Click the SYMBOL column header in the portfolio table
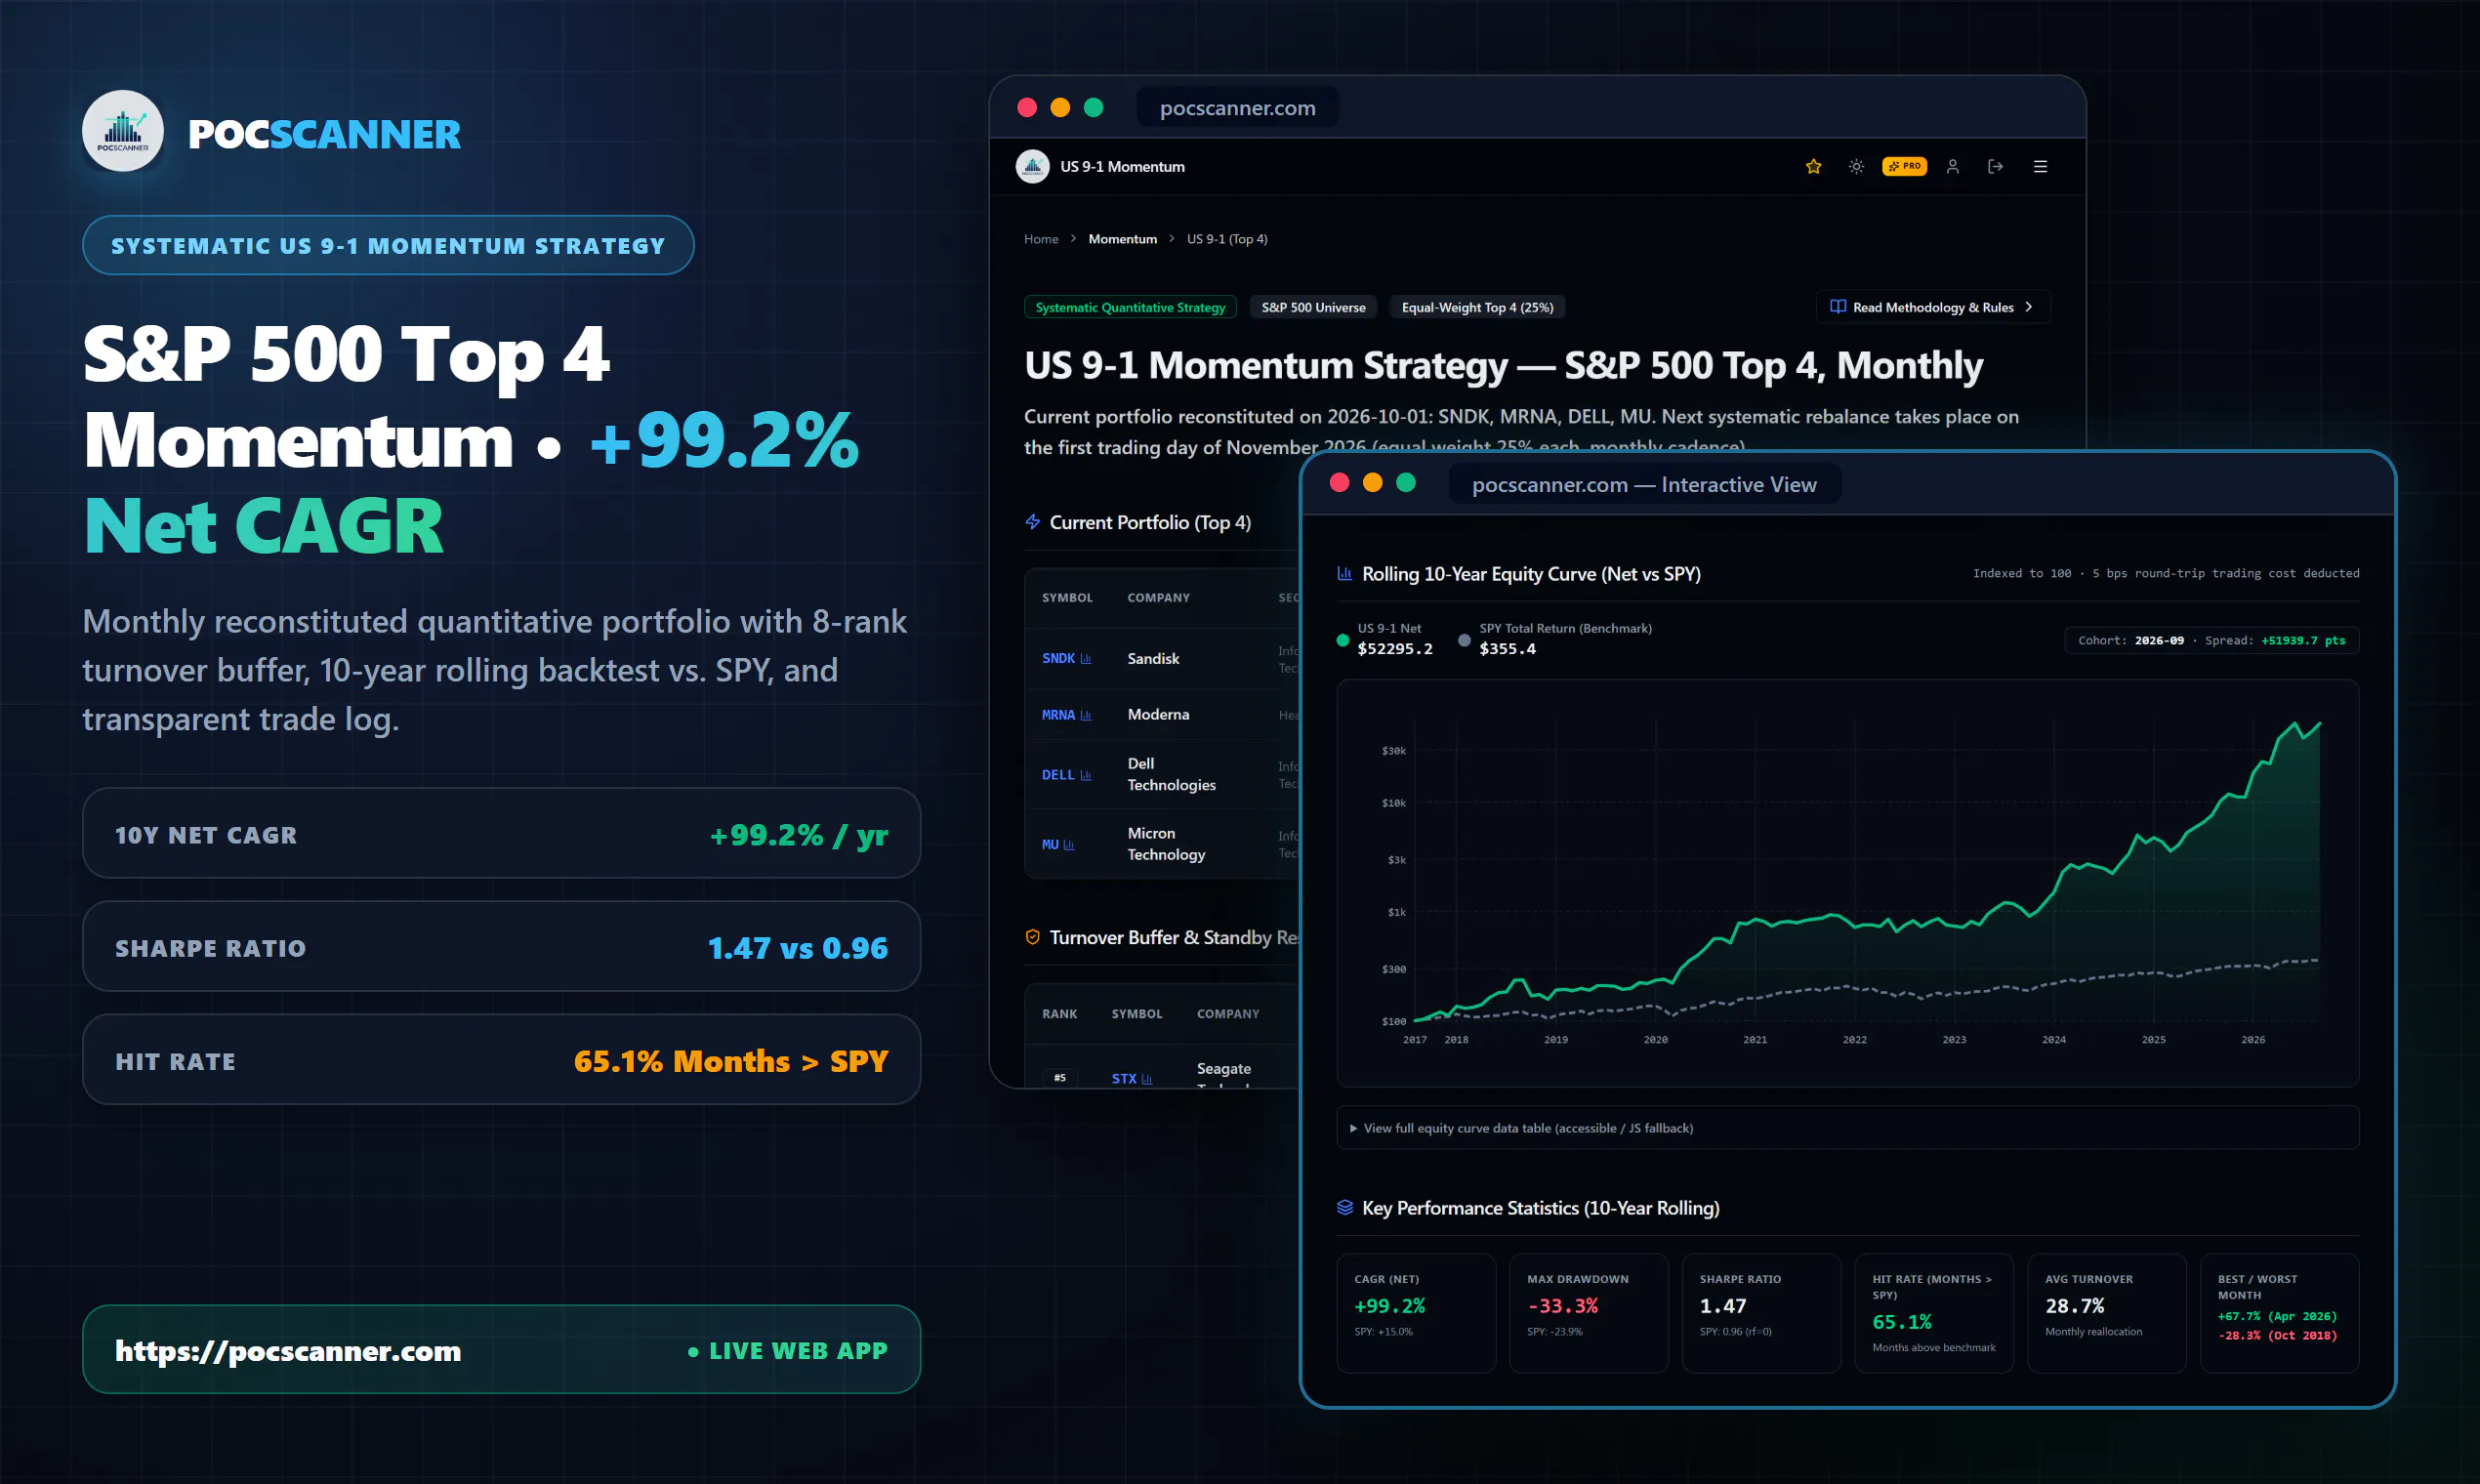Viewport: 2480px width, 1484px height. point(1067,598)
